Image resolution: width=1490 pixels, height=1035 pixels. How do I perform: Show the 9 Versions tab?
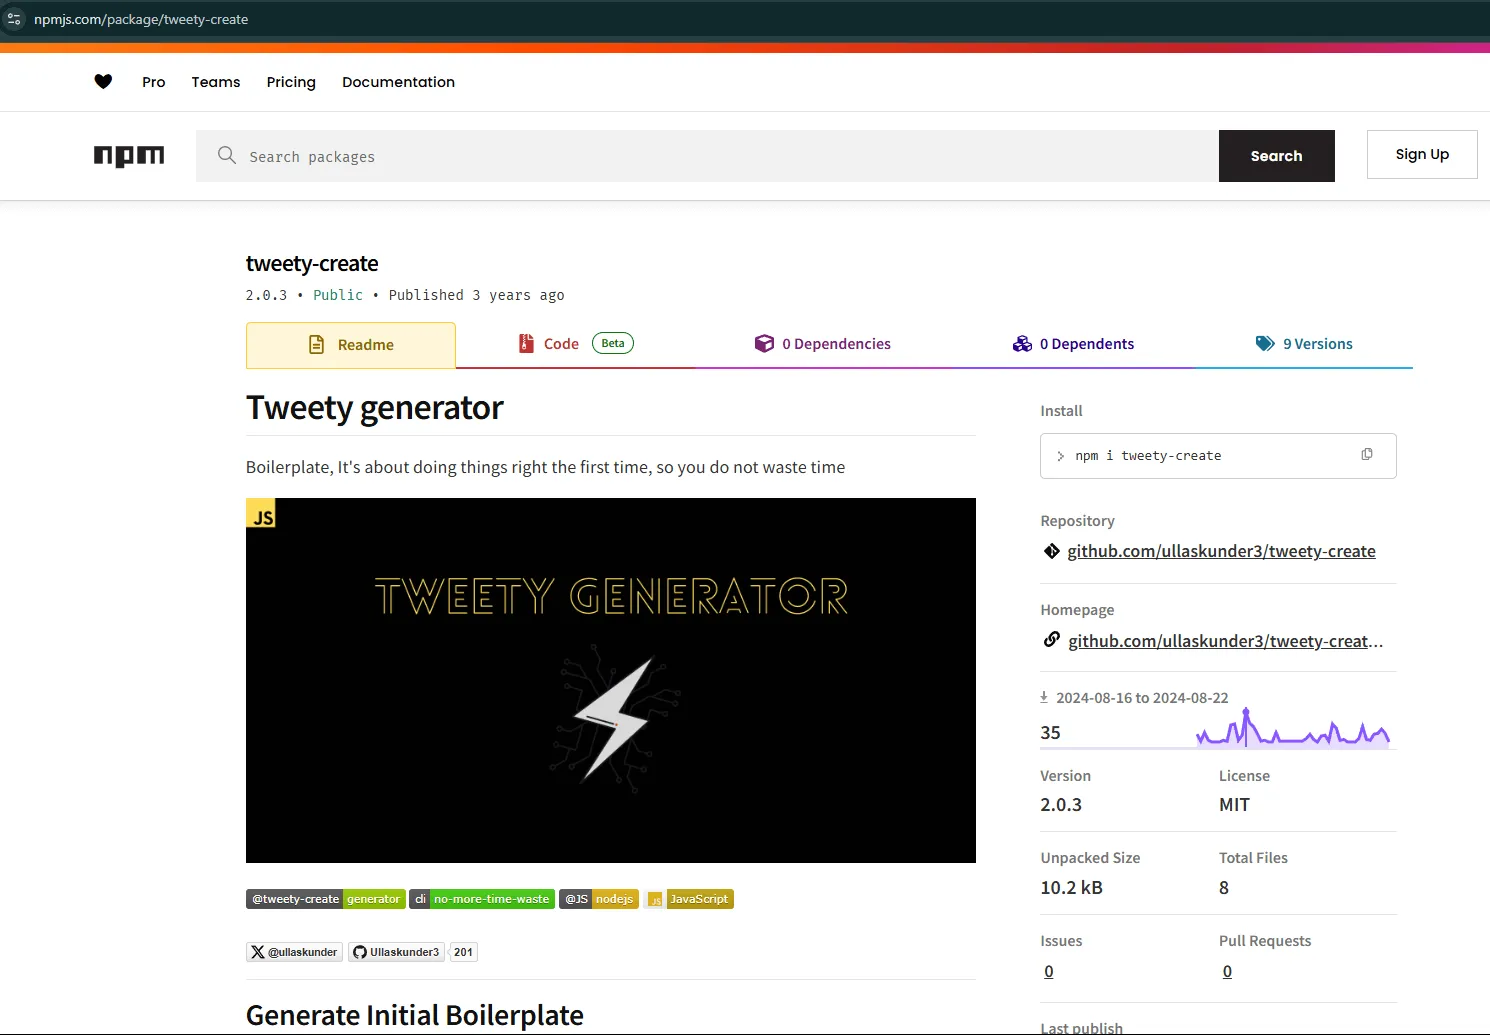tap(1304, 344)
